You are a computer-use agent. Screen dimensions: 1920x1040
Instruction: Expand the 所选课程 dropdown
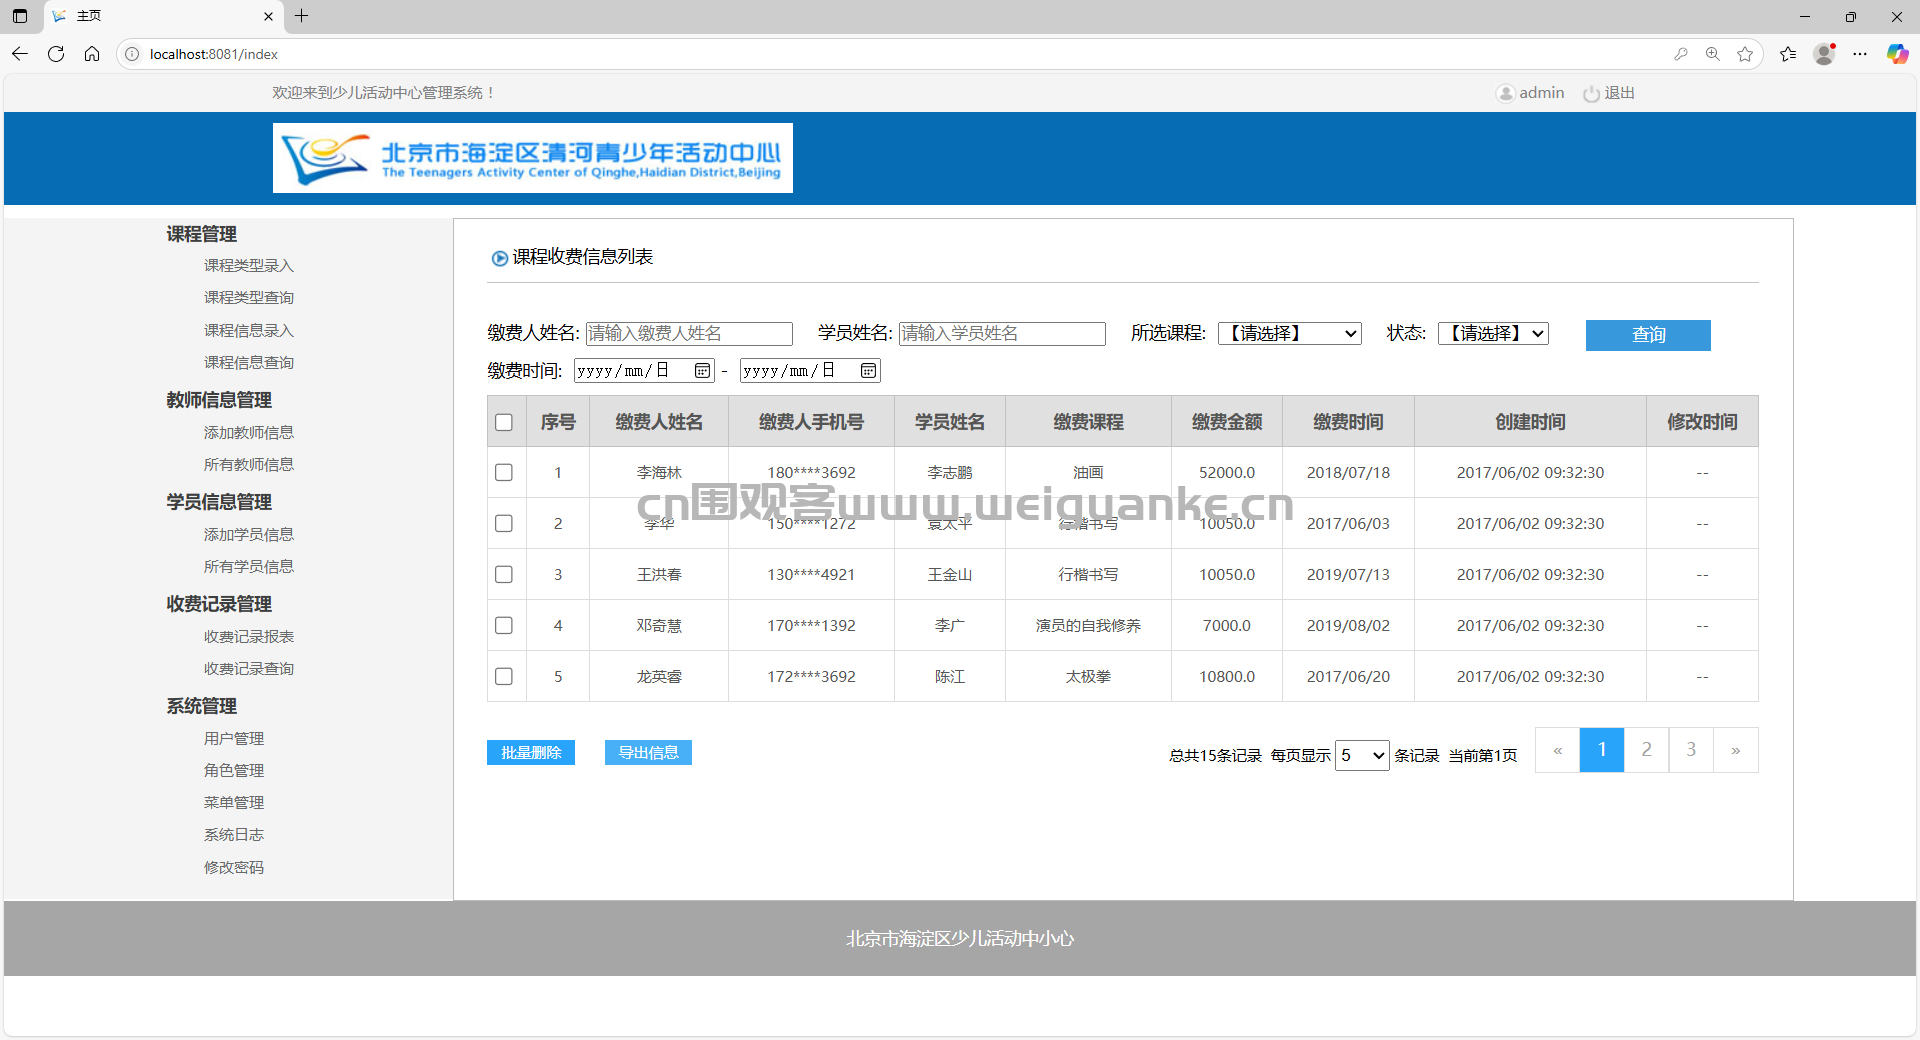pyautogui.click(x=1290, y=333)
